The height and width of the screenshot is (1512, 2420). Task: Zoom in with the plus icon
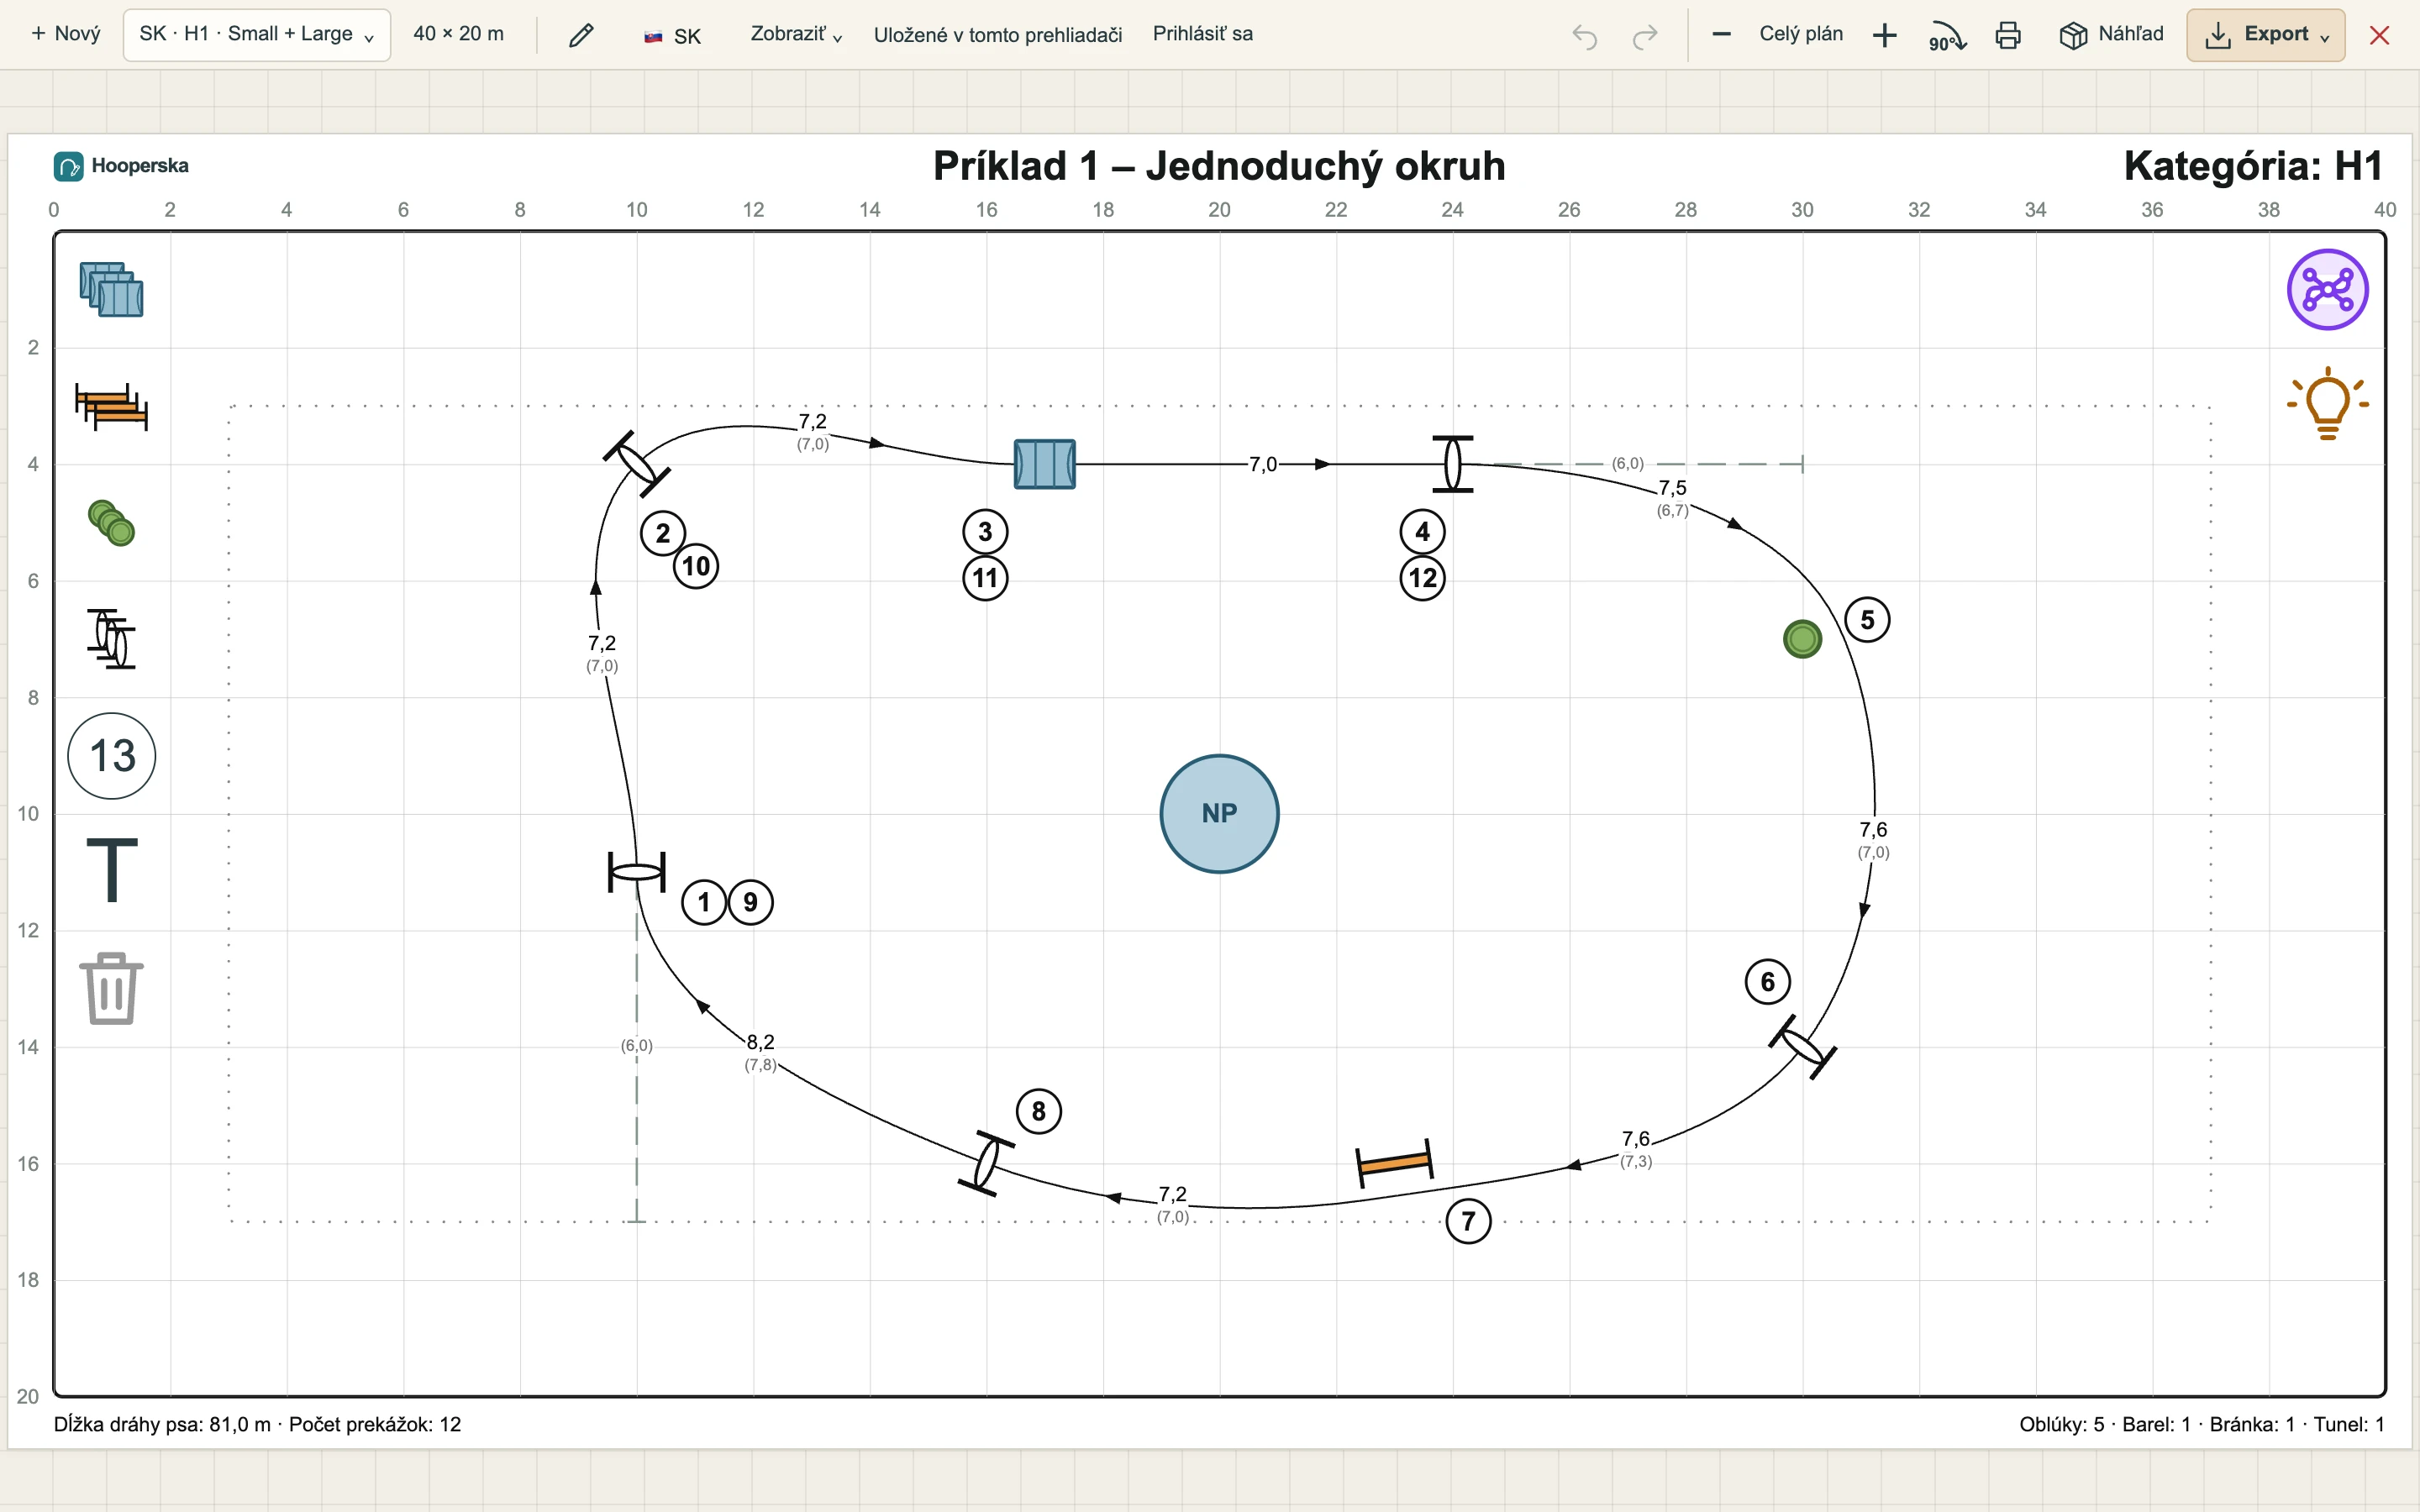click(x=1884, y=36)
